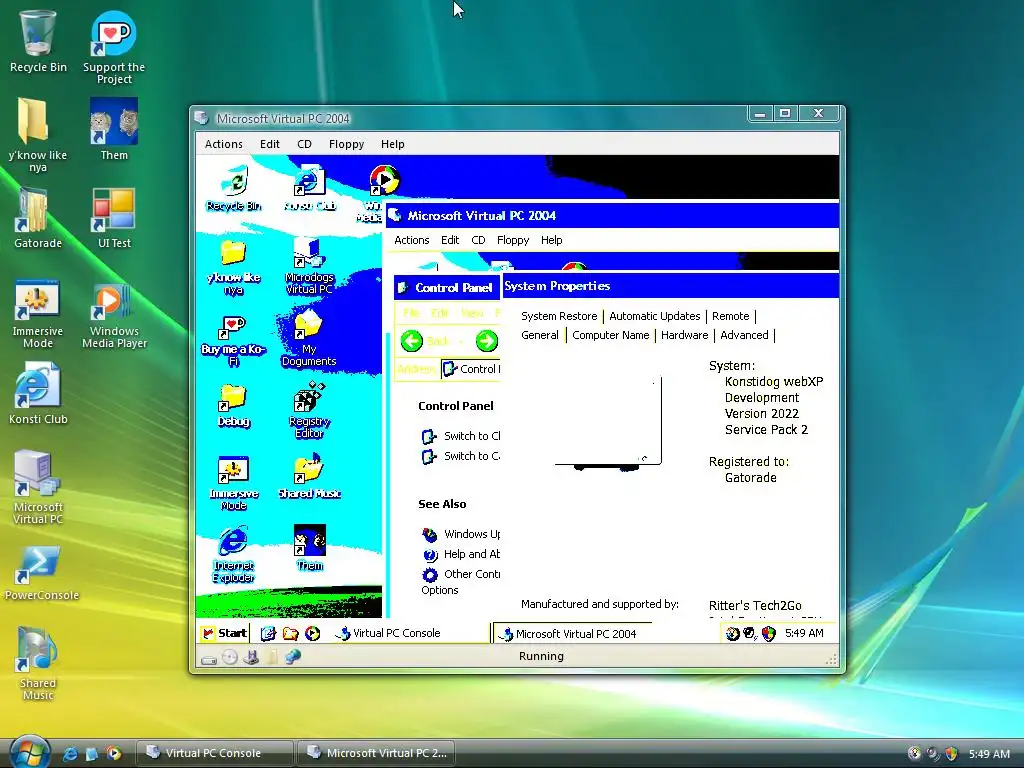This screenshot has width=1024, height=768.
Task: Click the host Vista Start orb
Action: click(30, 752)
